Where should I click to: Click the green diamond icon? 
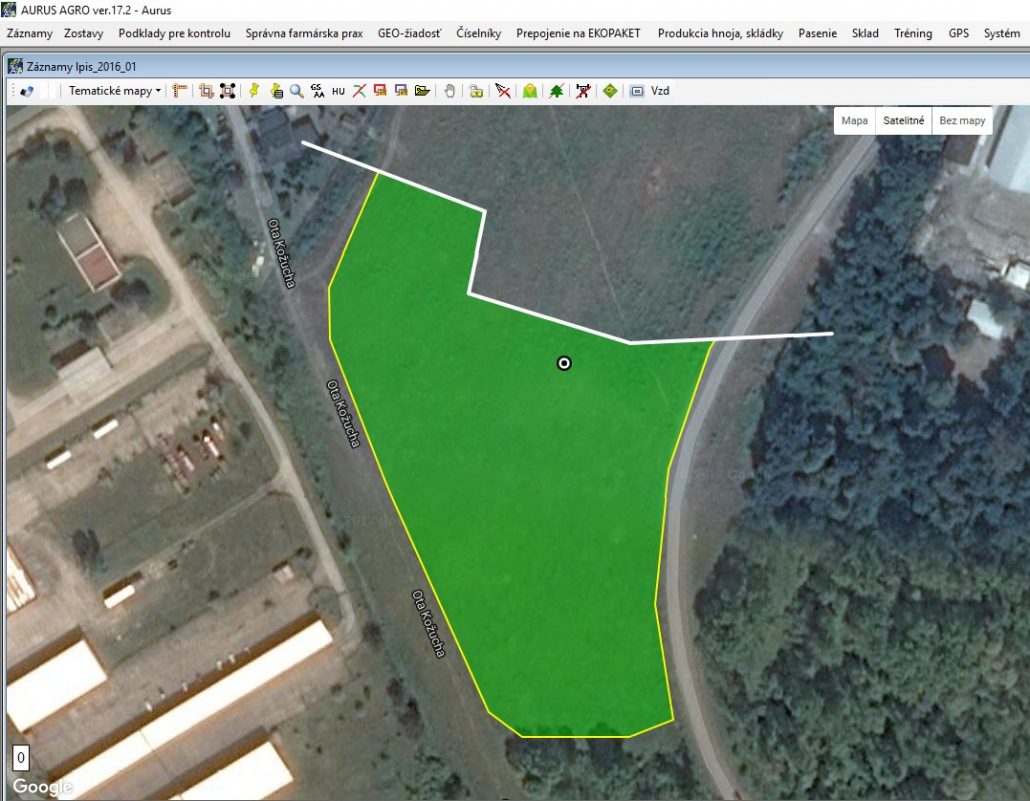[610, 91]
